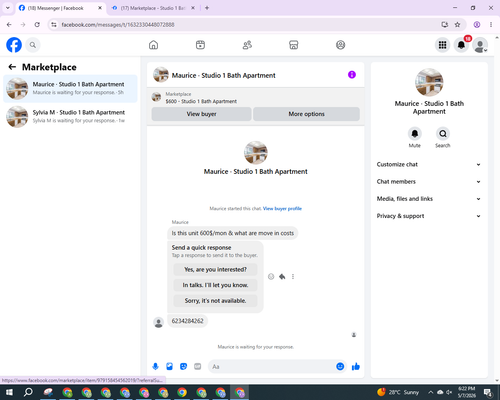Image resolution: width=500 pixels, height=400 pixels.
Task: Open the taskbar clock showing 6:22 PM
Action: click(x=466, y=392)
